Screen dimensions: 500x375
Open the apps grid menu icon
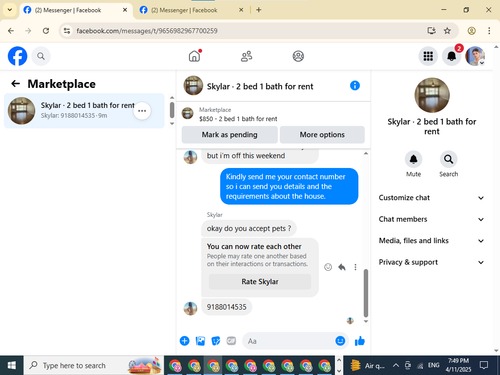[428, 56]
